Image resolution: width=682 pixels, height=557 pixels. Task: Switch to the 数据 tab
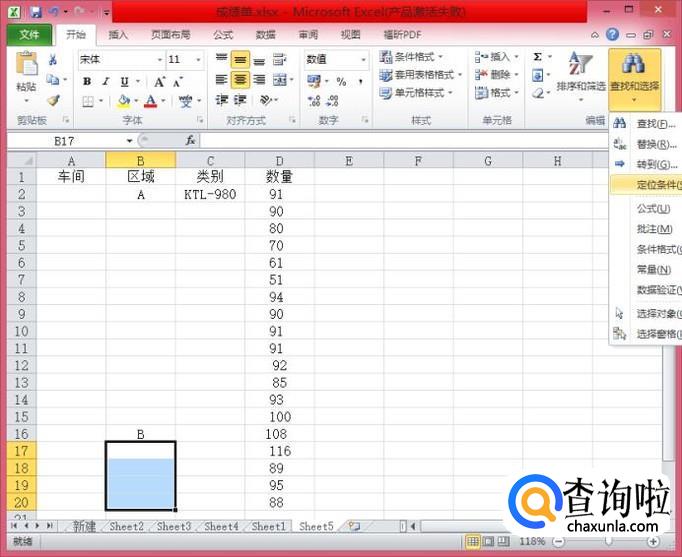pos(265,35)
